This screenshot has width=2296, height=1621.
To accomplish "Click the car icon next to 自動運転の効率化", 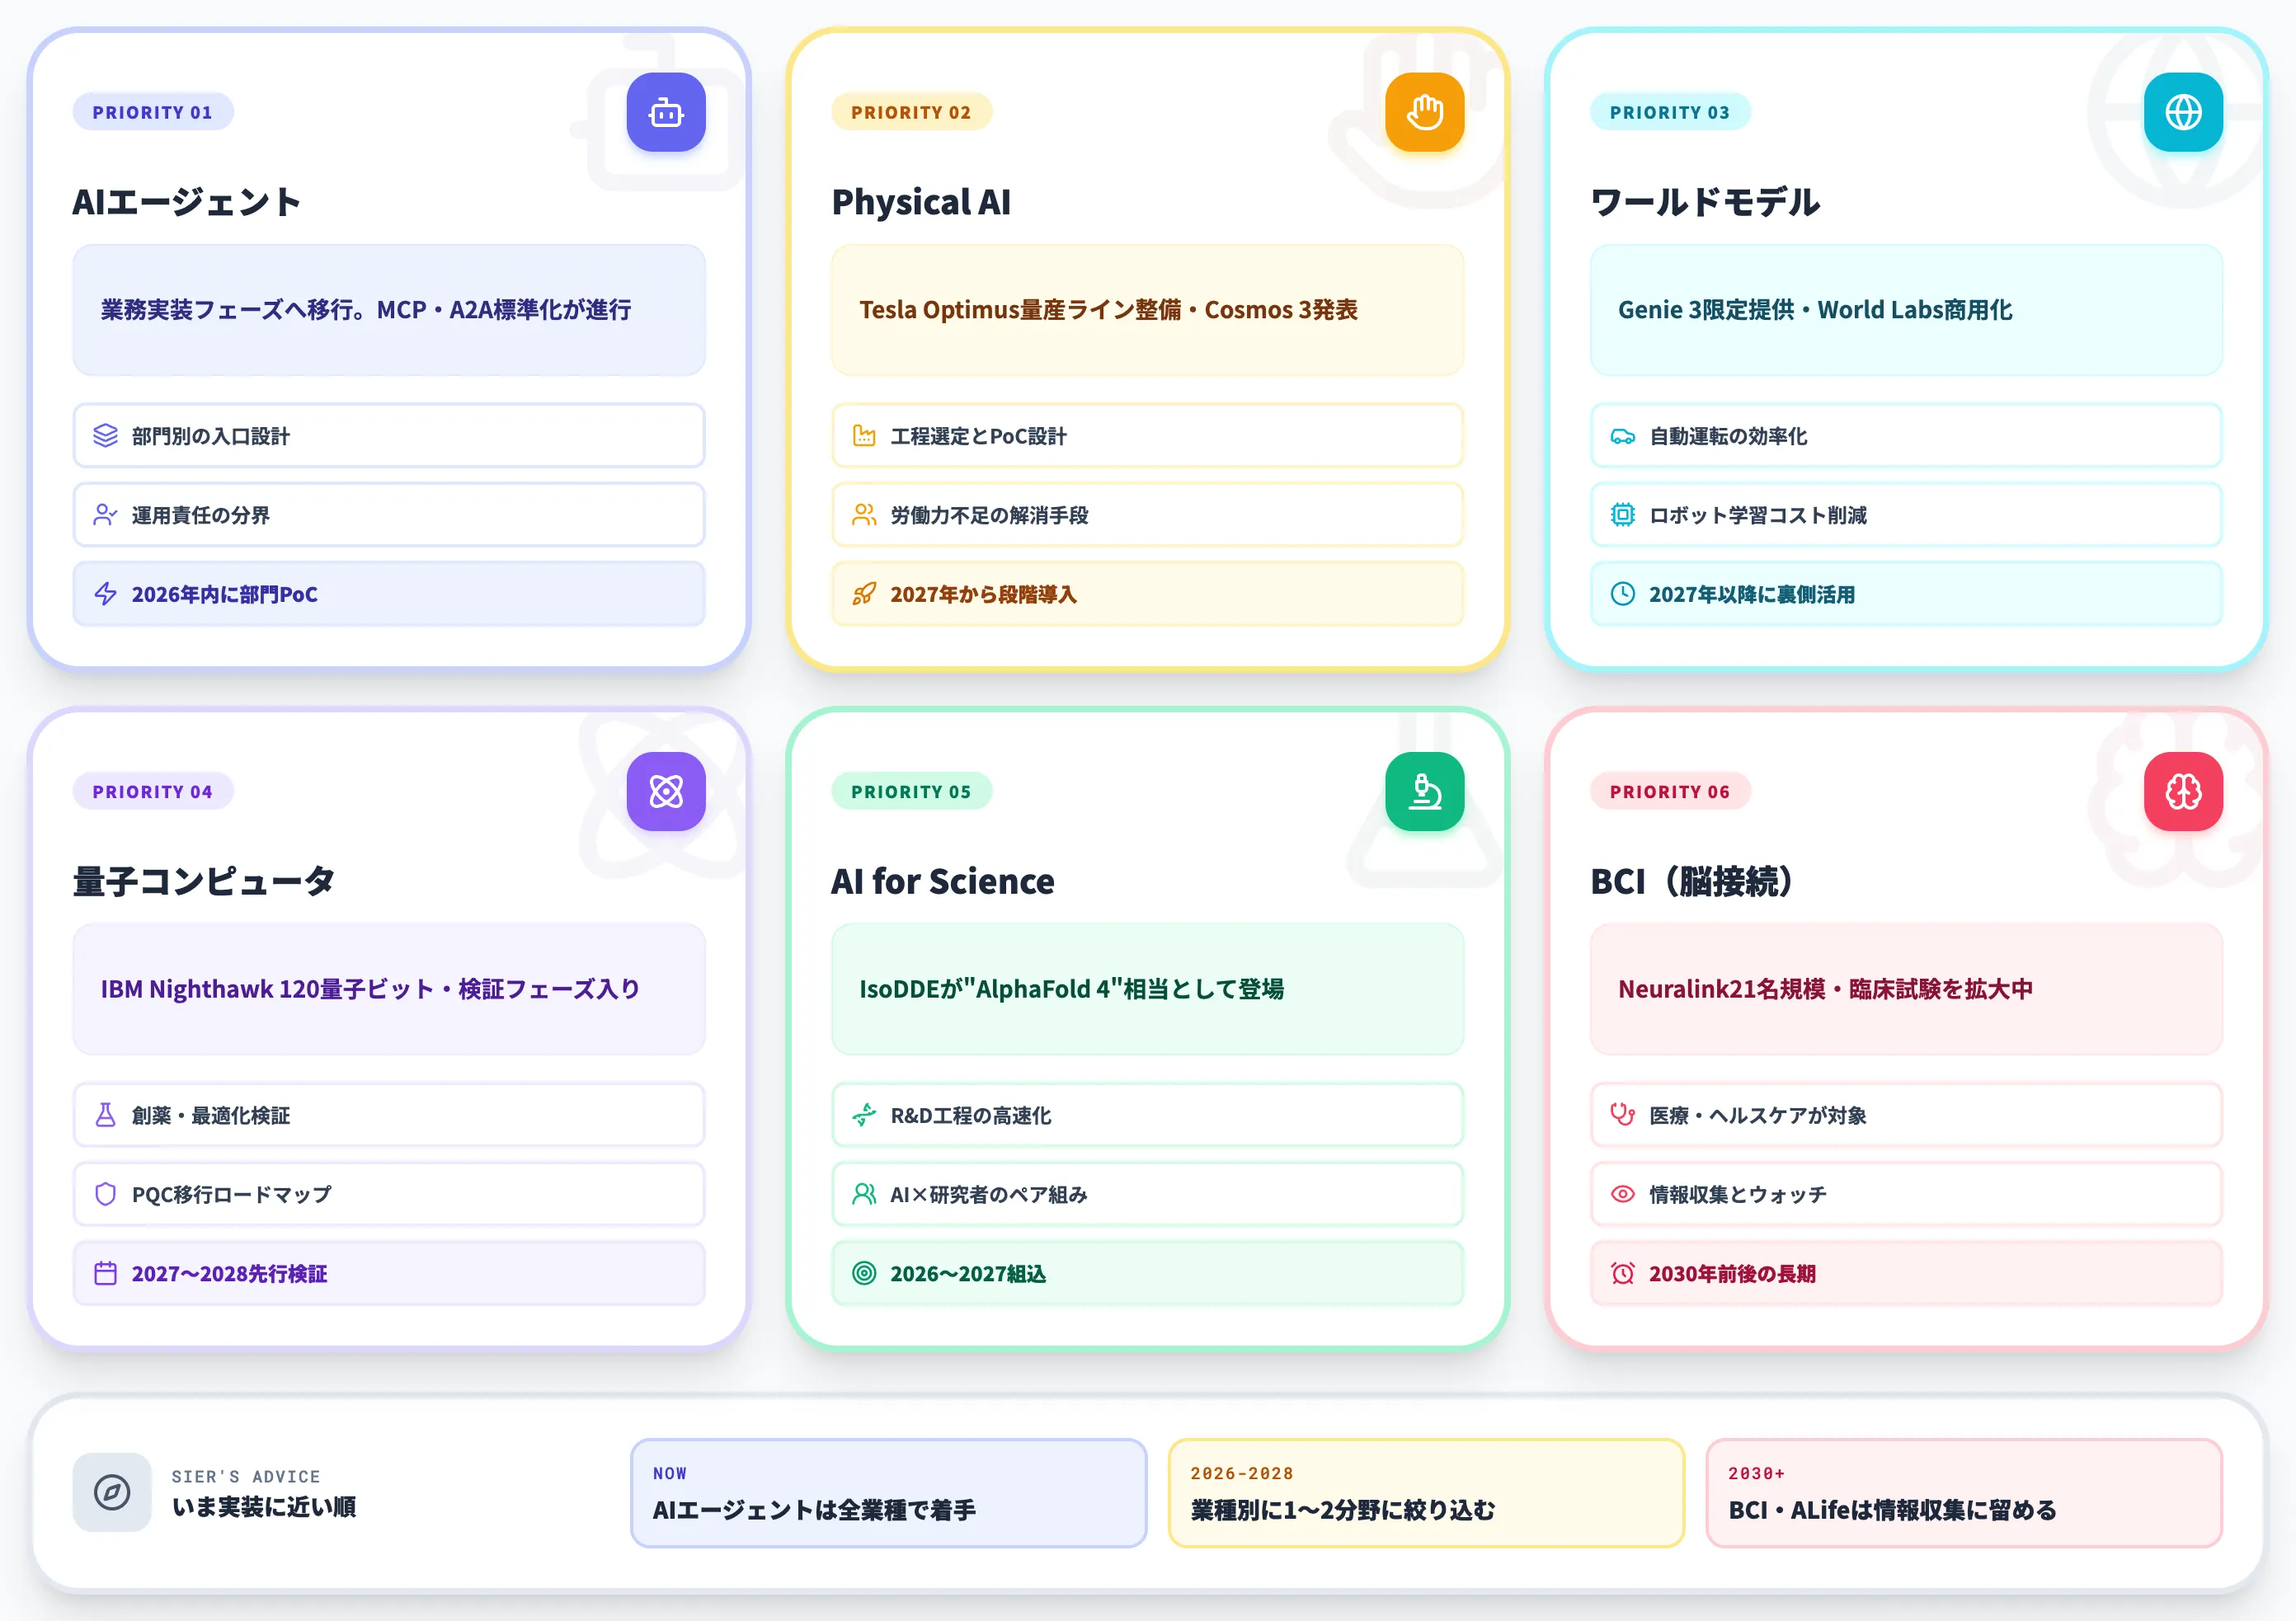I will click(1622, 435).
